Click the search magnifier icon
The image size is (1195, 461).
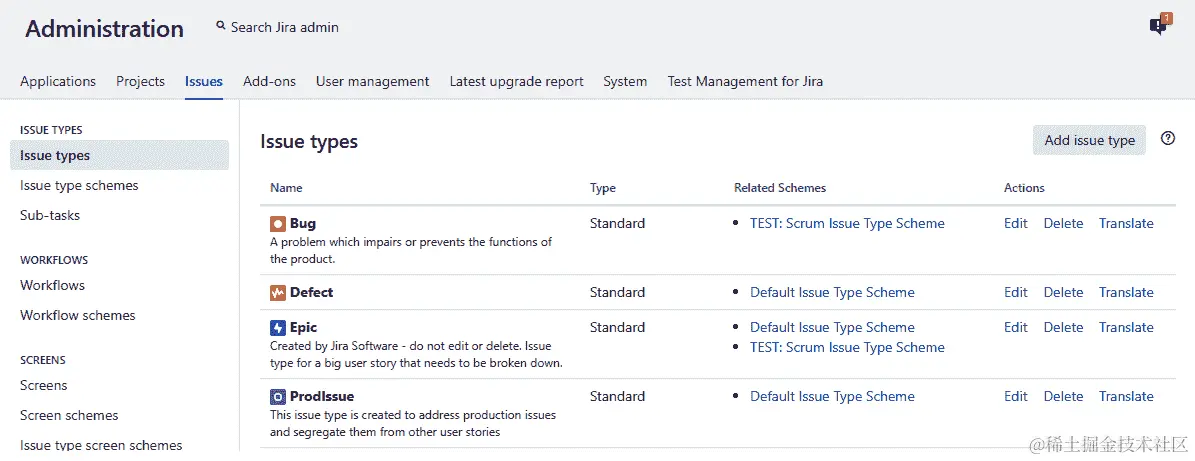[x=221, y=27]
